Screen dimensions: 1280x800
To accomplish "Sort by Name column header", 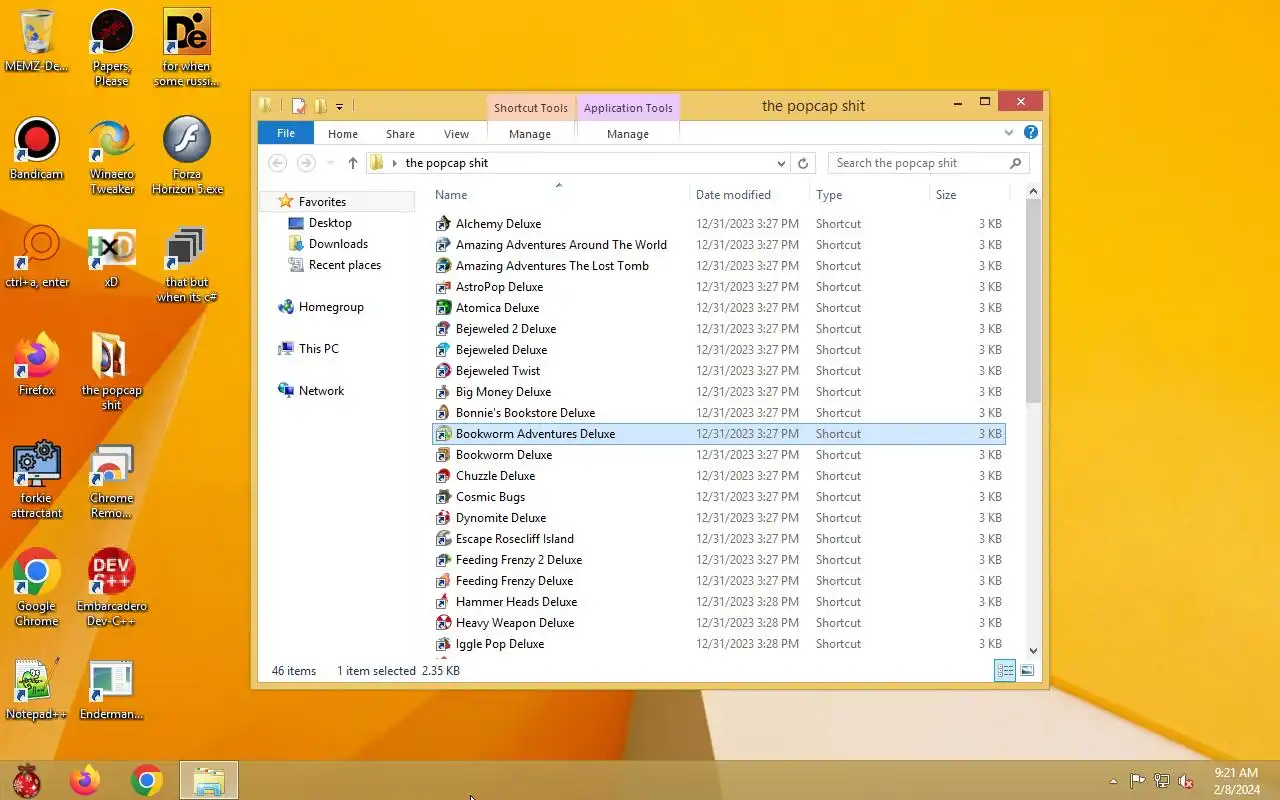I will point(561,195).
